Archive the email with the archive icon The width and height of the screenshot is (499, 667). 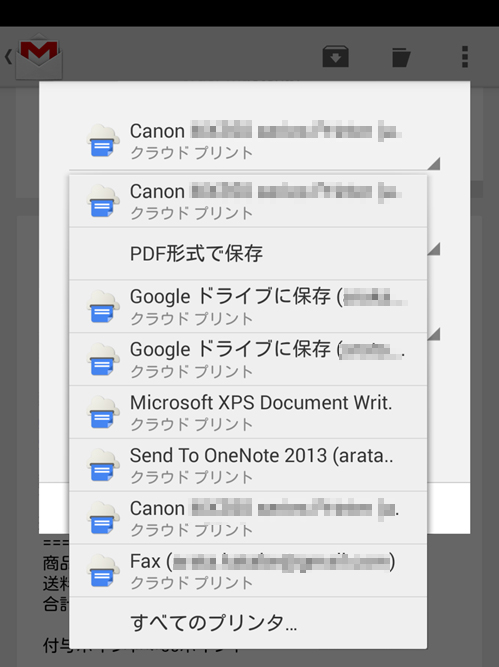pos(336,57)
